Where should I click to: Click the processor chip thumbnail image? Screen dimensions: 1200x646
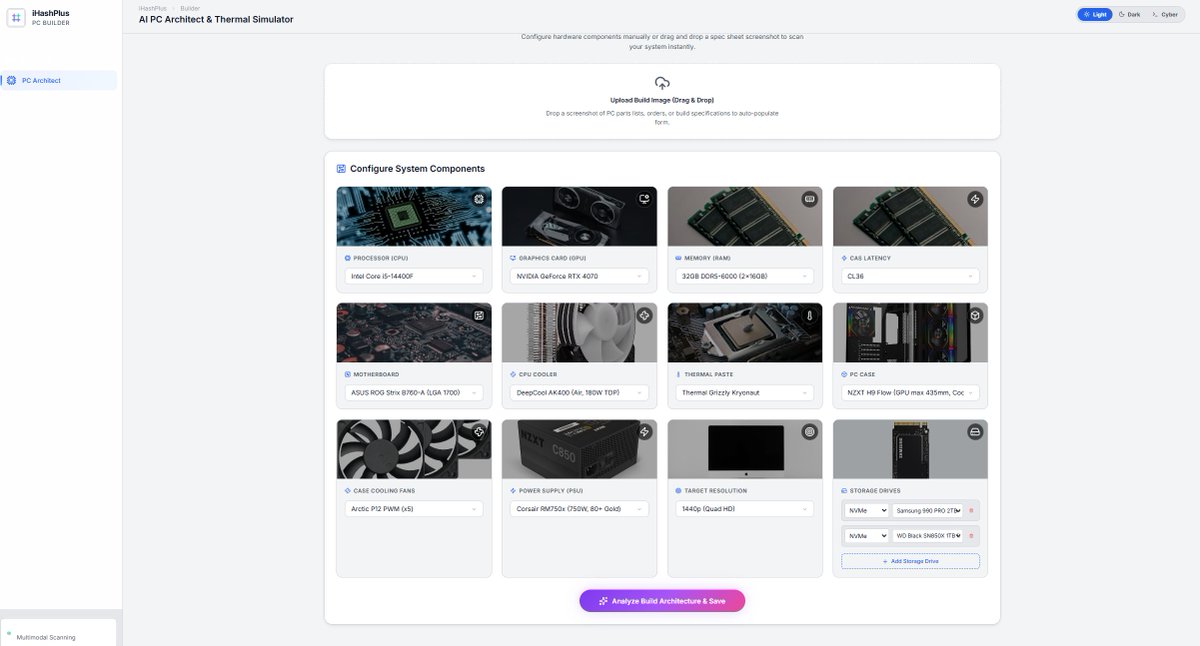pos(414,216)
